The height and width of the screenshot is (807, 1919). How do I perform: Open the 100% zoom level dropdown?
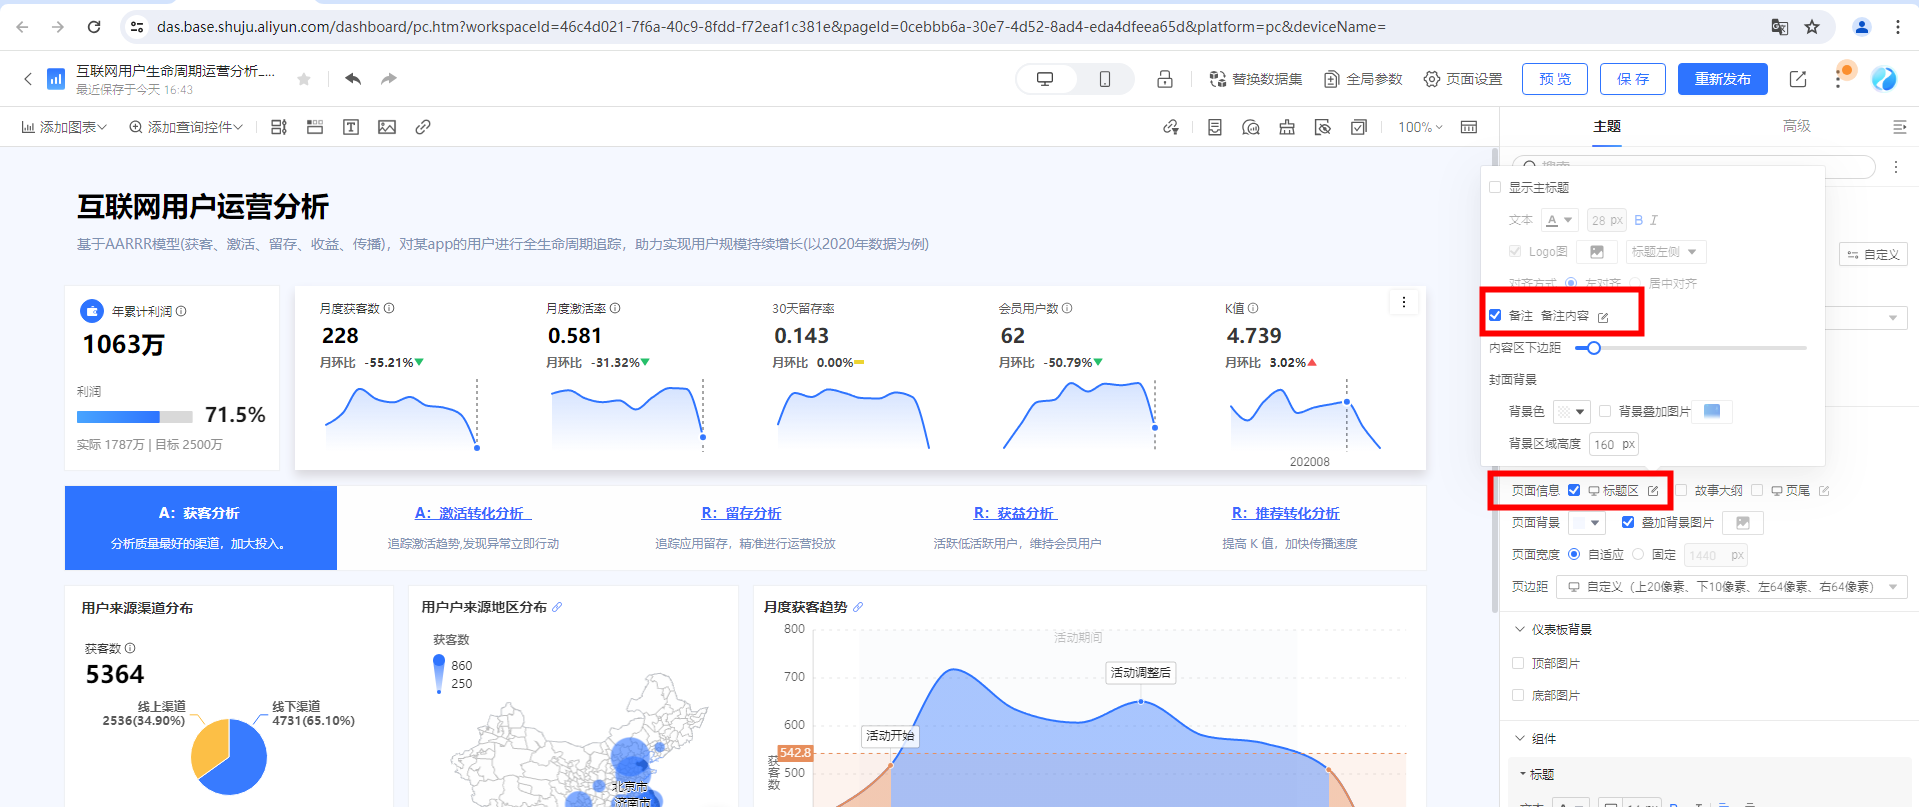[1420, 127]
